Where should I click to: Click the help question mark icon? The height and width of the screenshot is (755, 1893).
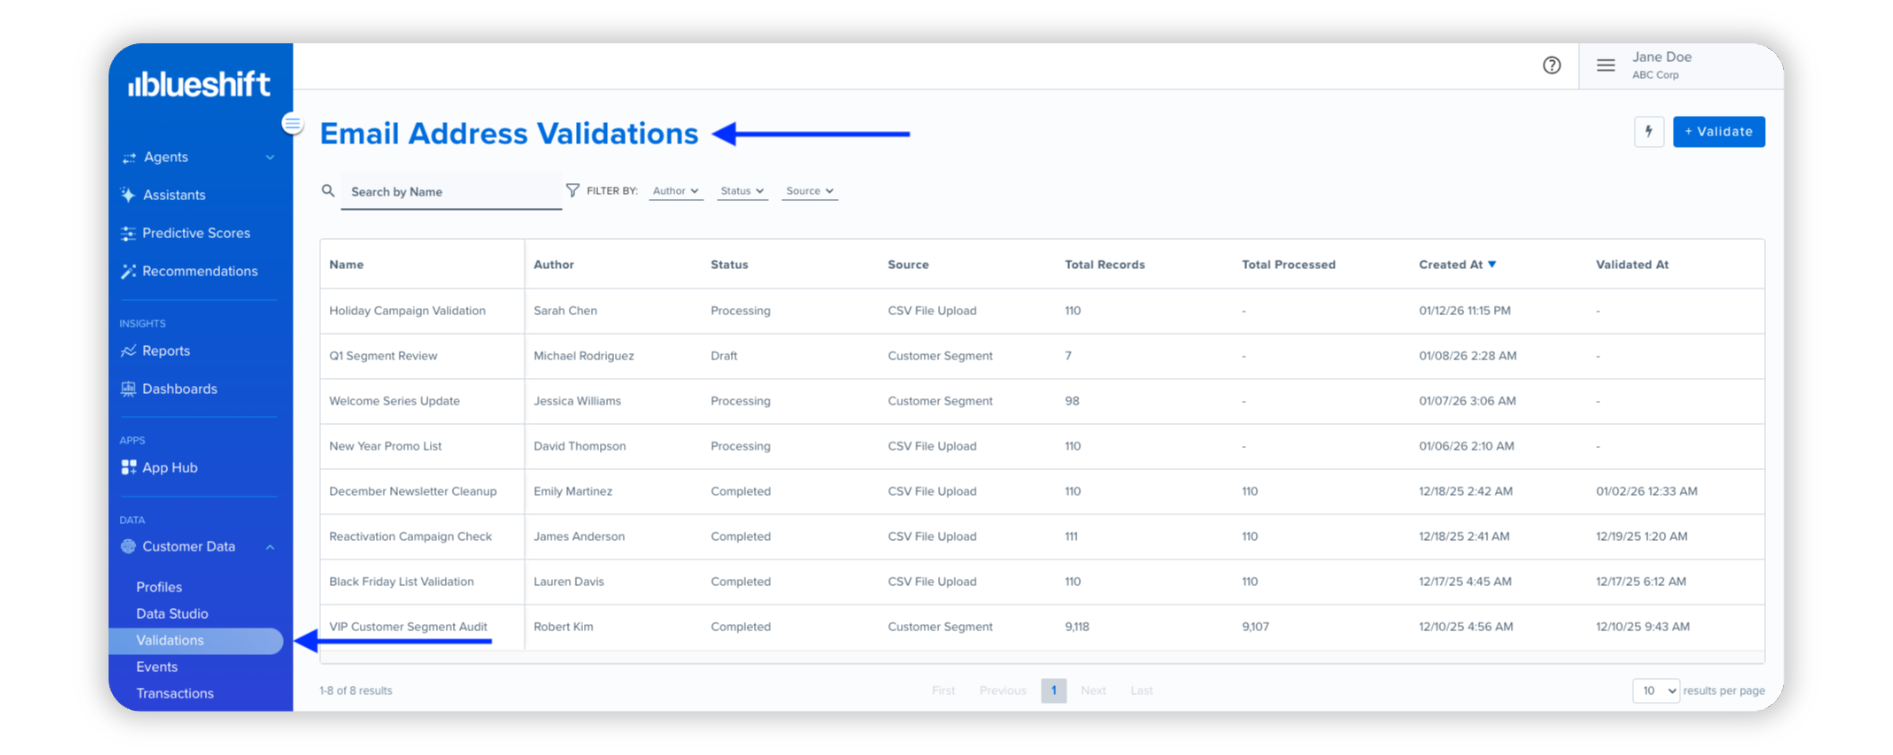(x=1551, y=66)
